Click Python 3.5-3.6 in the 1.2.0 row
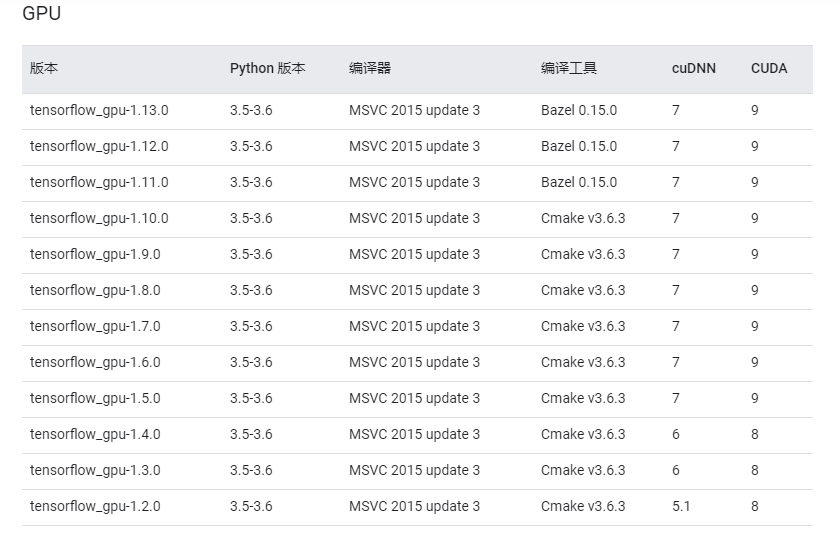The width and height of the screenshot is (840, 533). click(x=251, y=506)
